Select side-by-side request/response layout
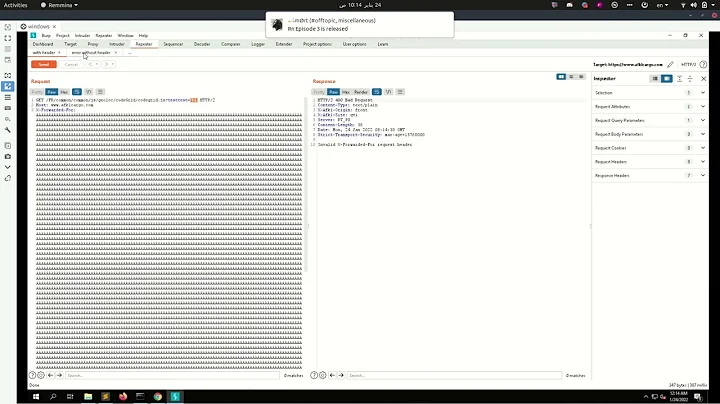The width and height of the screenshot is (720, 404). coord(561,77)
